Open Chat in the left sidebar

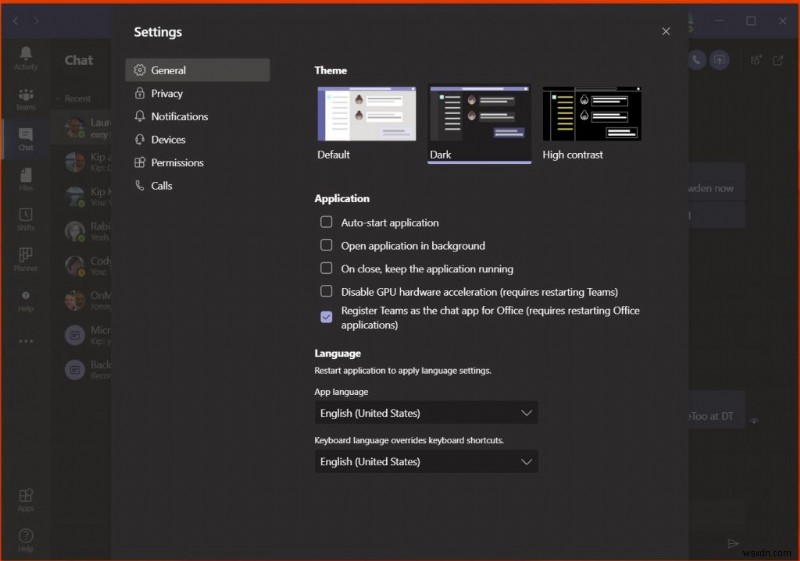pos(26,139)
